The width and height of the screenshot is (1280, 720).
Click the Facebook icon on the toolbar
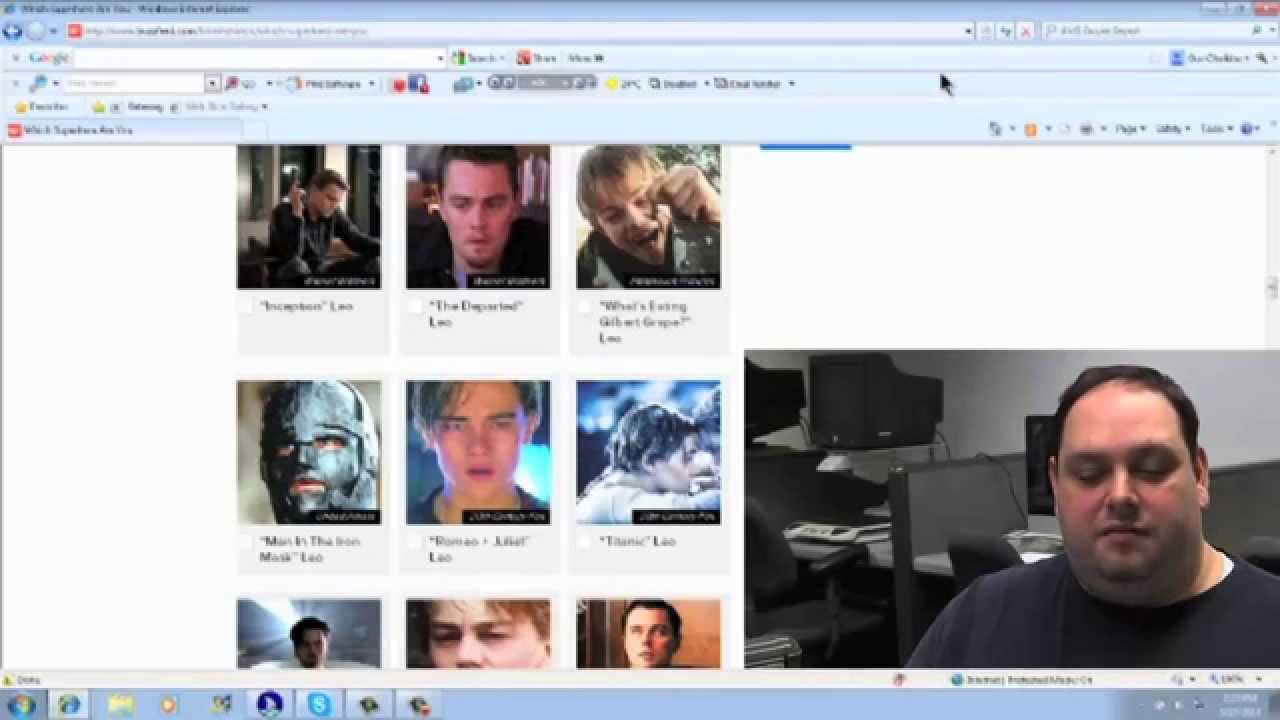click(x=417, y=84)
